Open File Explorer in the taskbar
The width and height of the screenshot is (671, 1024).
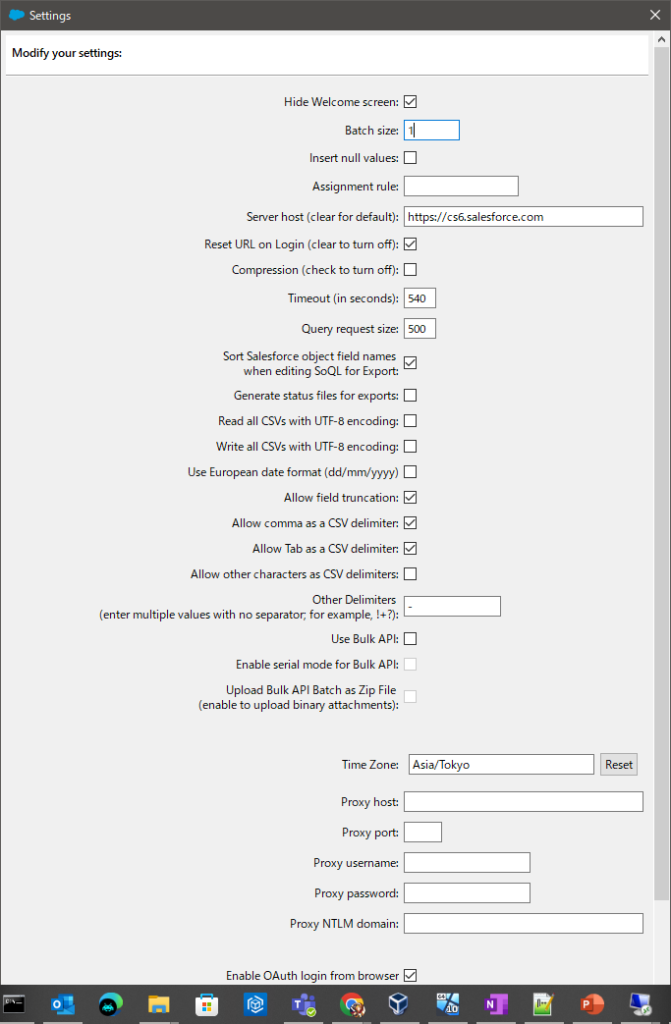[x=158, y=1004]
